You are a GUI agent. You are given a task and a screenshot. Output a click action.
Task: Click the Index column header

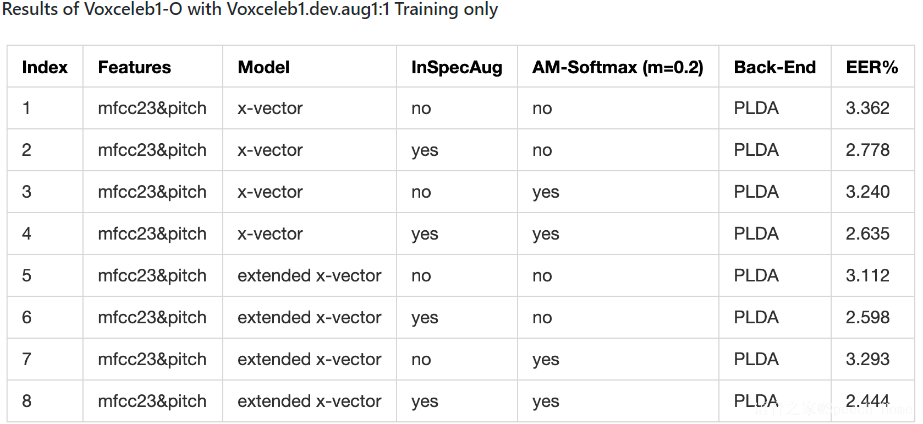(x=44, y=68)
